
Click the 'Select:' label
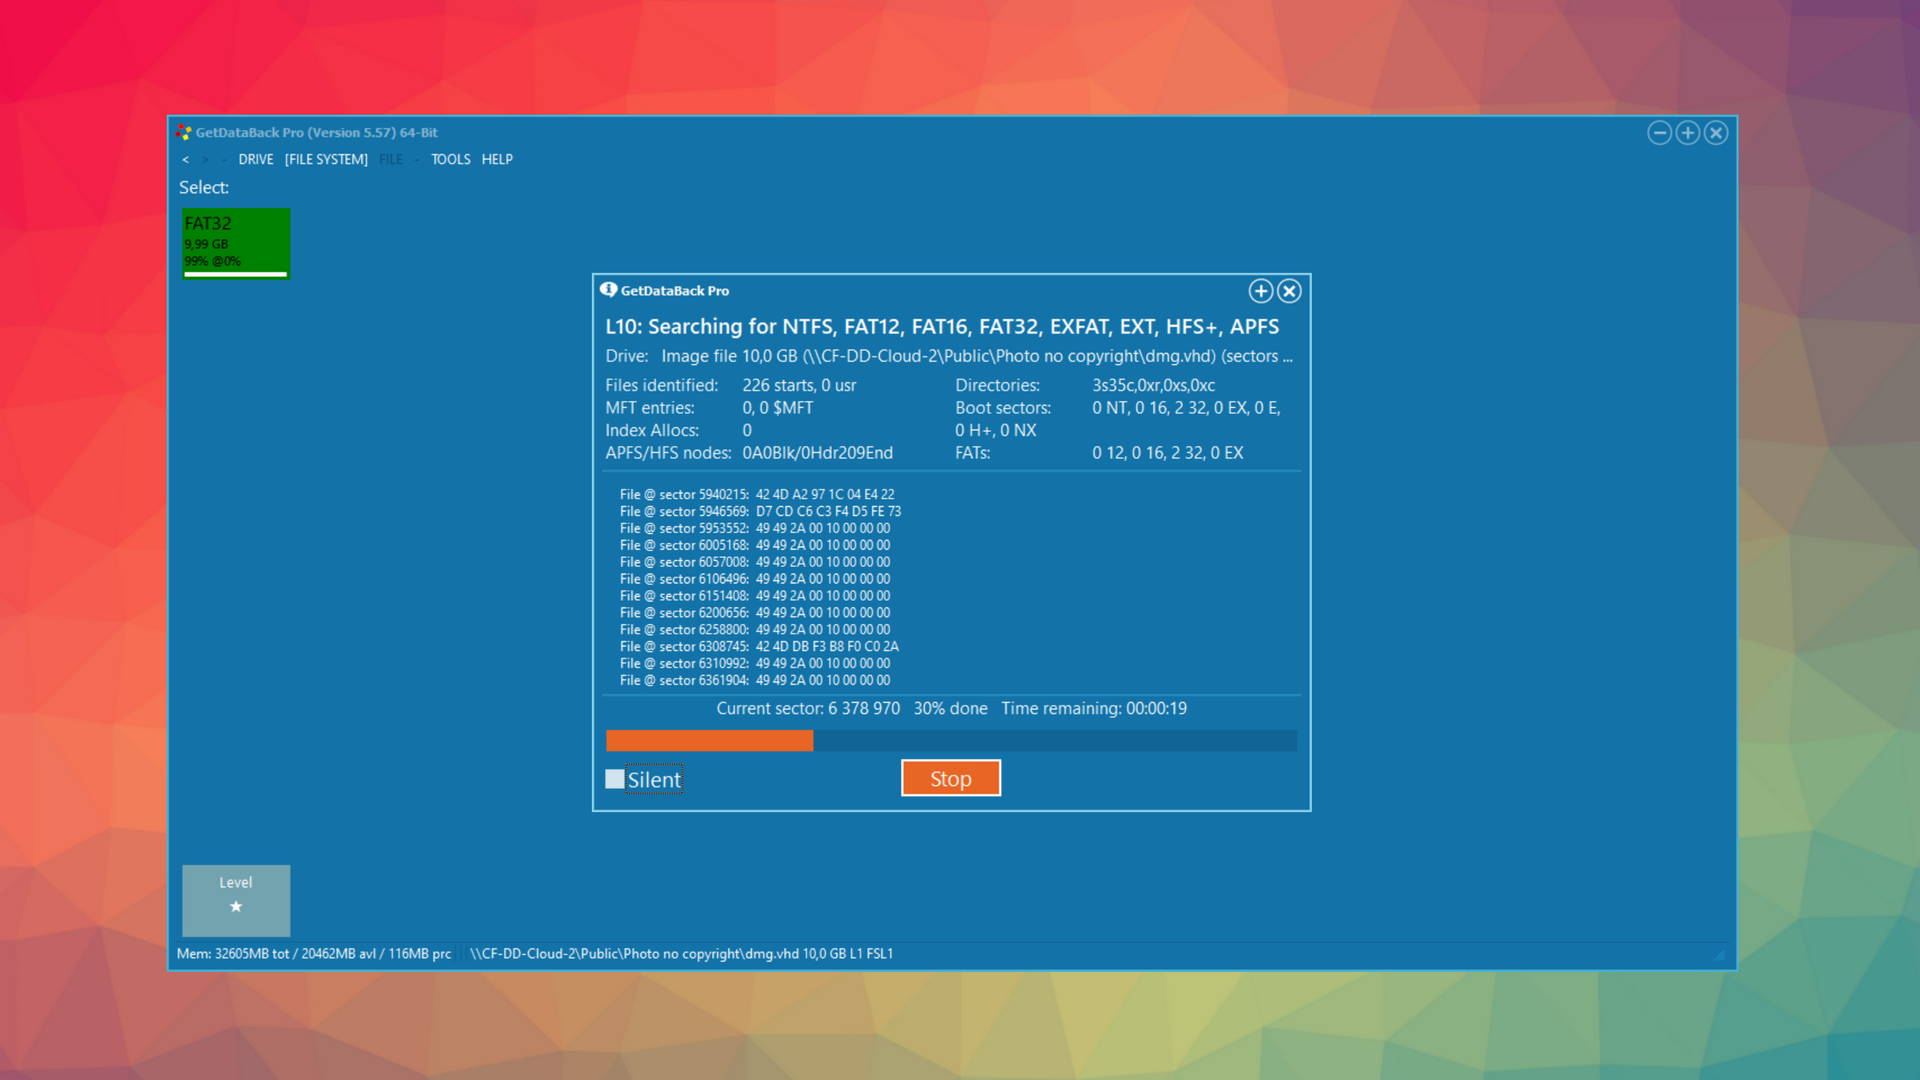point(204,187)
